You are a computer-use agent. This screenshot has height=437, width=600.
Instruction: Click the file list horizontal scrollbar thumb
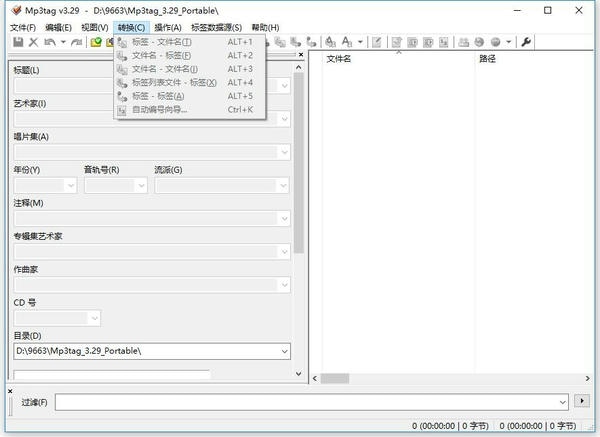point(335,378)
